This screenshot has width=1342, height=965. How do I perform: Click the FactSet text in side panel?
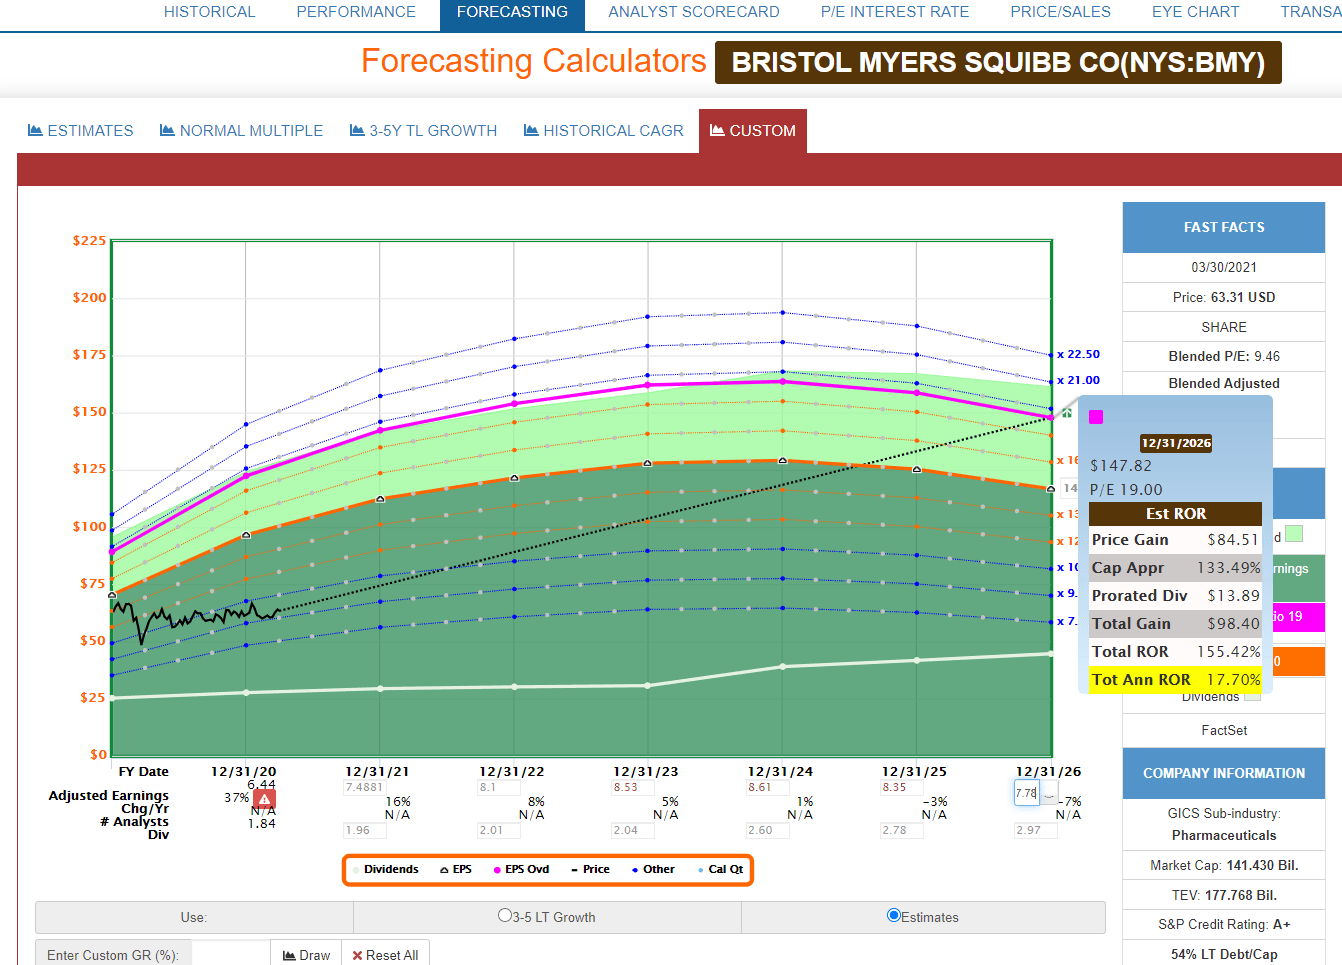[1224, 731]
